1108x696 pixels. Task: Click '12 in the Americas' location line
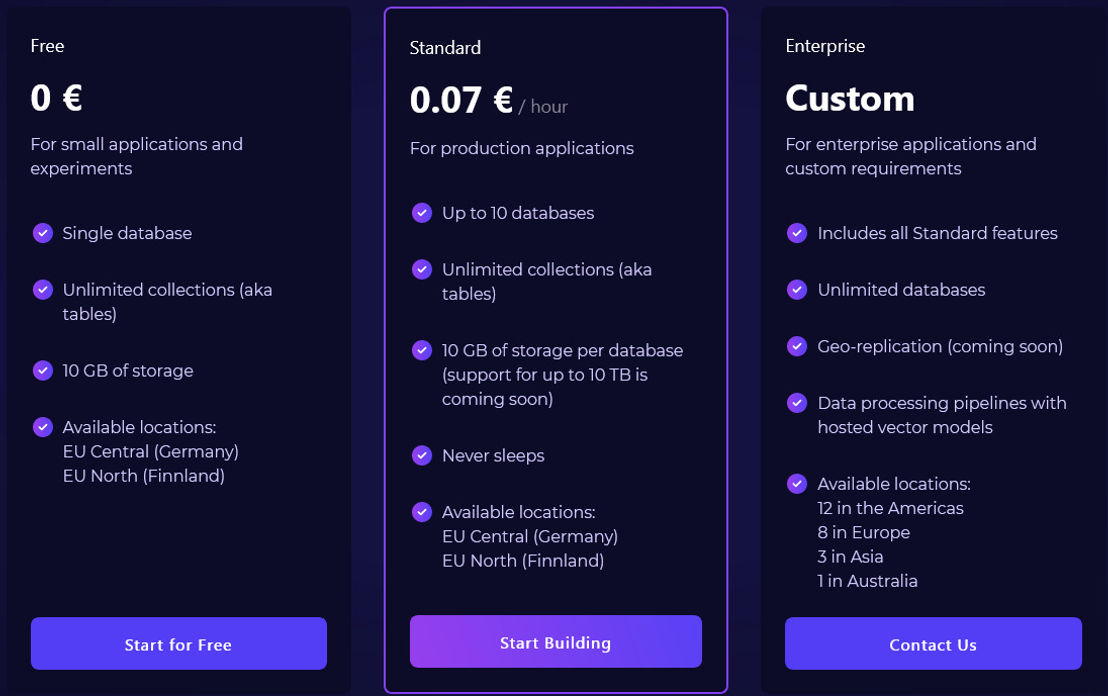[x=890, y=508]
